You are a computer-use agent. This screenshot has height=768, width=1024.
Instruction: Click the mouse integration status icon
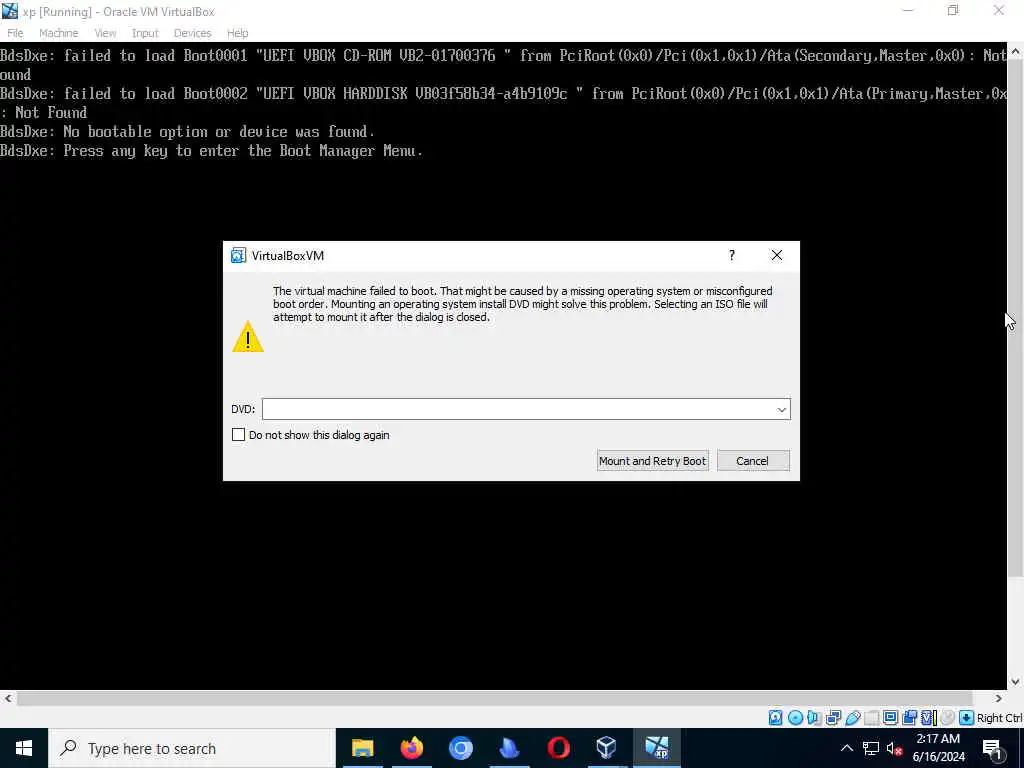947,718
